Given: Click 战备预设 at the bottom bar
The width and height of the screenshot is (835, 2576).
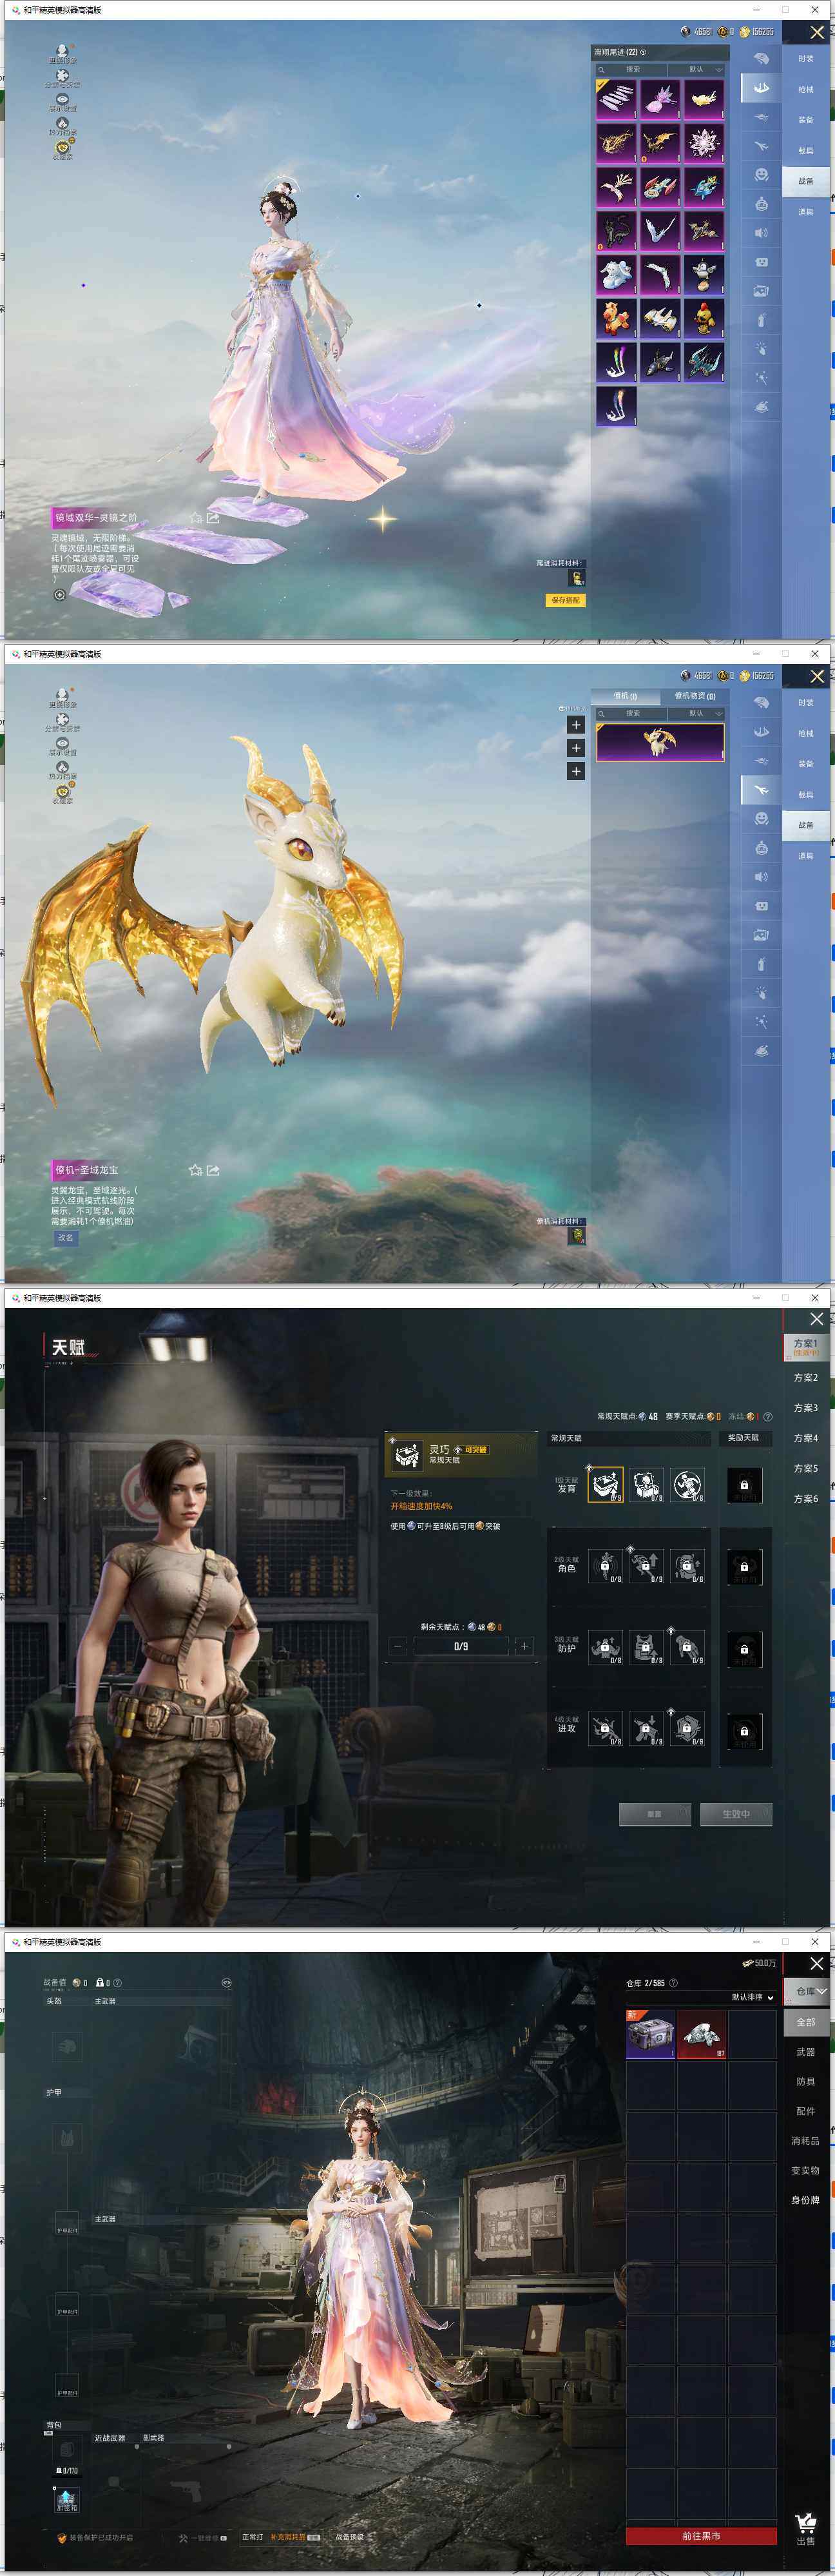Looking at the screenshot, I should coord(350,2537).
